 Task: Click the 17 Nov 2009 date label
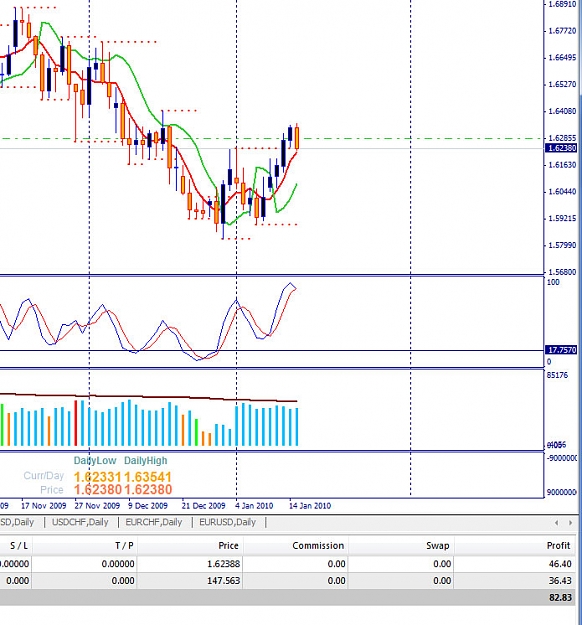pyautogui.click(x=44, y=506)
